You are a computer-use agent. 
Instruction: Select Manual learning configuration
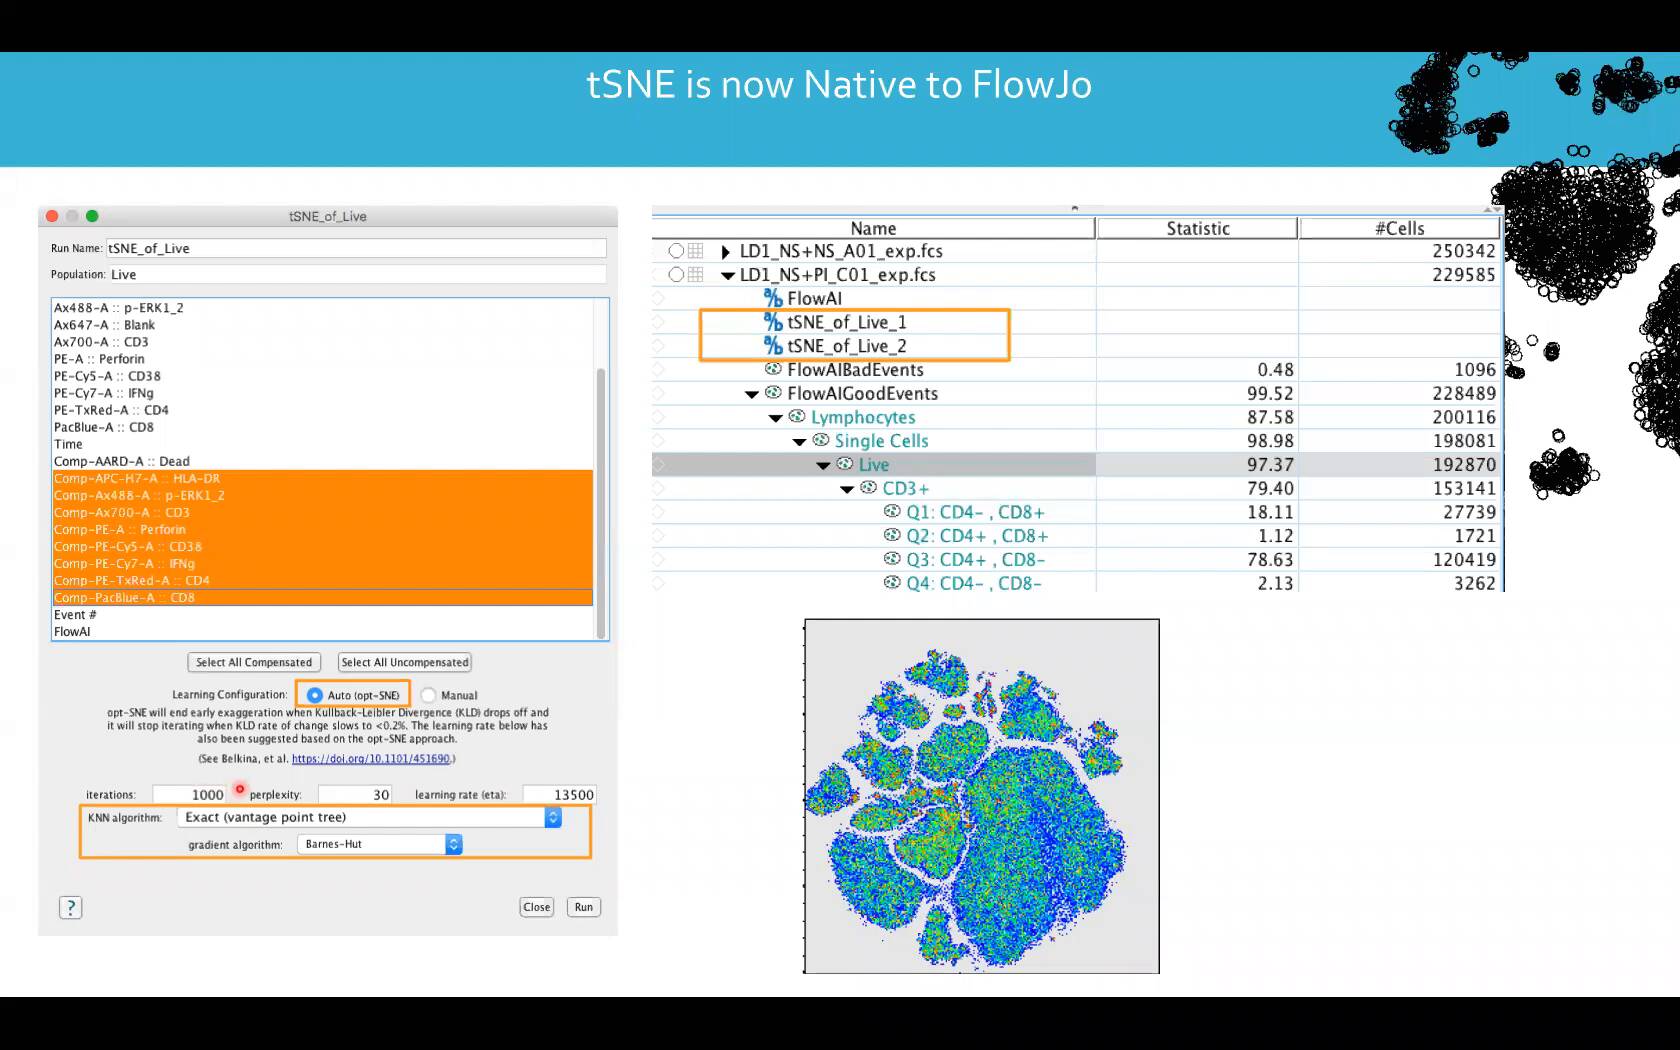[x=428, y=695]
